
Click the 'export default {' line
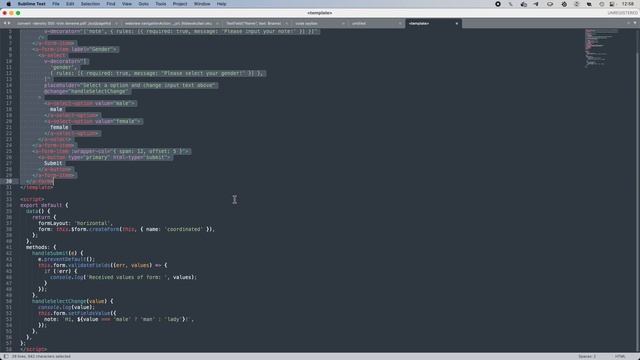pos(44,205)
